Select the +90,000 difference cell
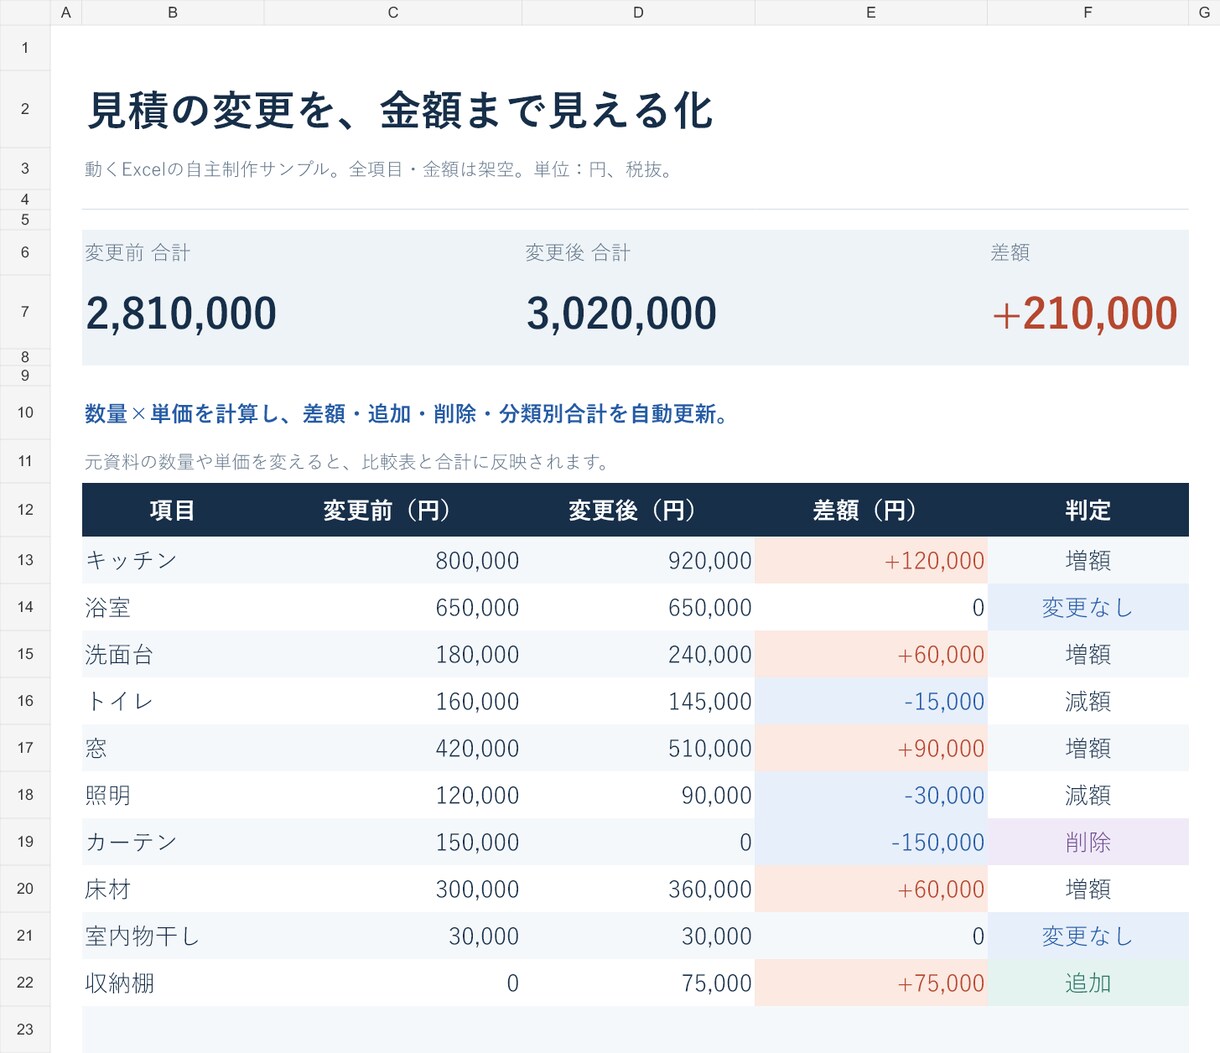The image size is (1220, 1053). pyautogui.click(x=871, y=748)
